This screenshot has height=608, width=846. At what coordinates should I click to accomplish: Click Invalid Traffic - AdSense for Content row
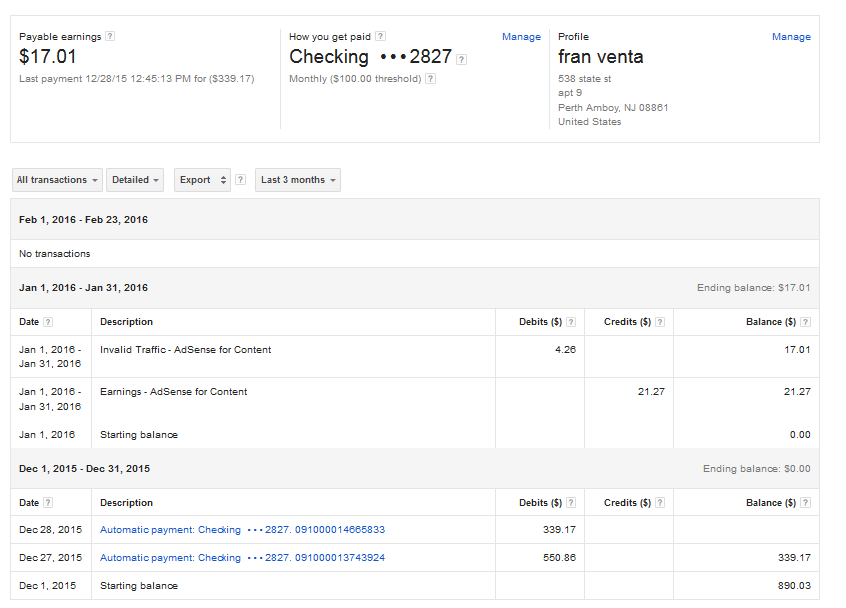pyautogui.click(x=414, y=357)
